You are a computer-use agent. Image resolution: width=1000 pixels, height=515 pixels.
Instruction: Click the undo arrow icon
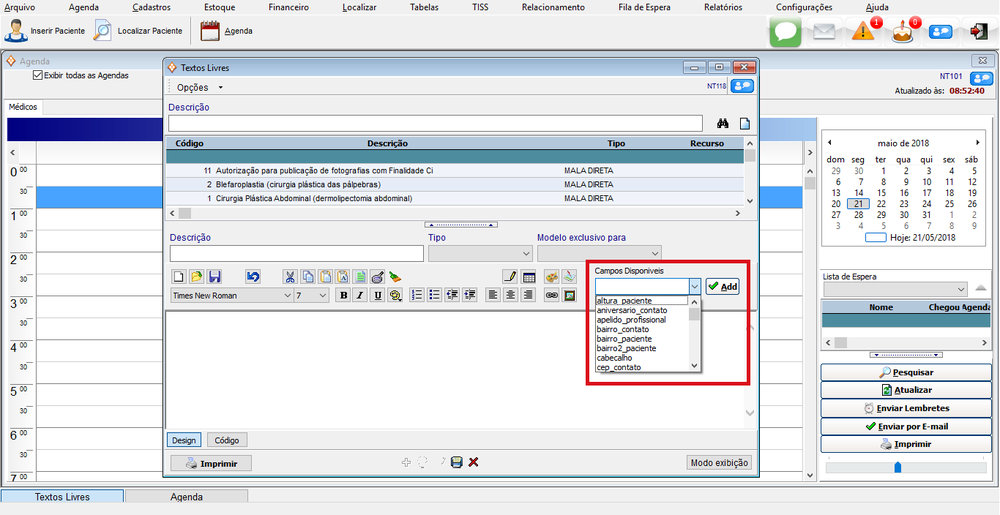[253, 277]
